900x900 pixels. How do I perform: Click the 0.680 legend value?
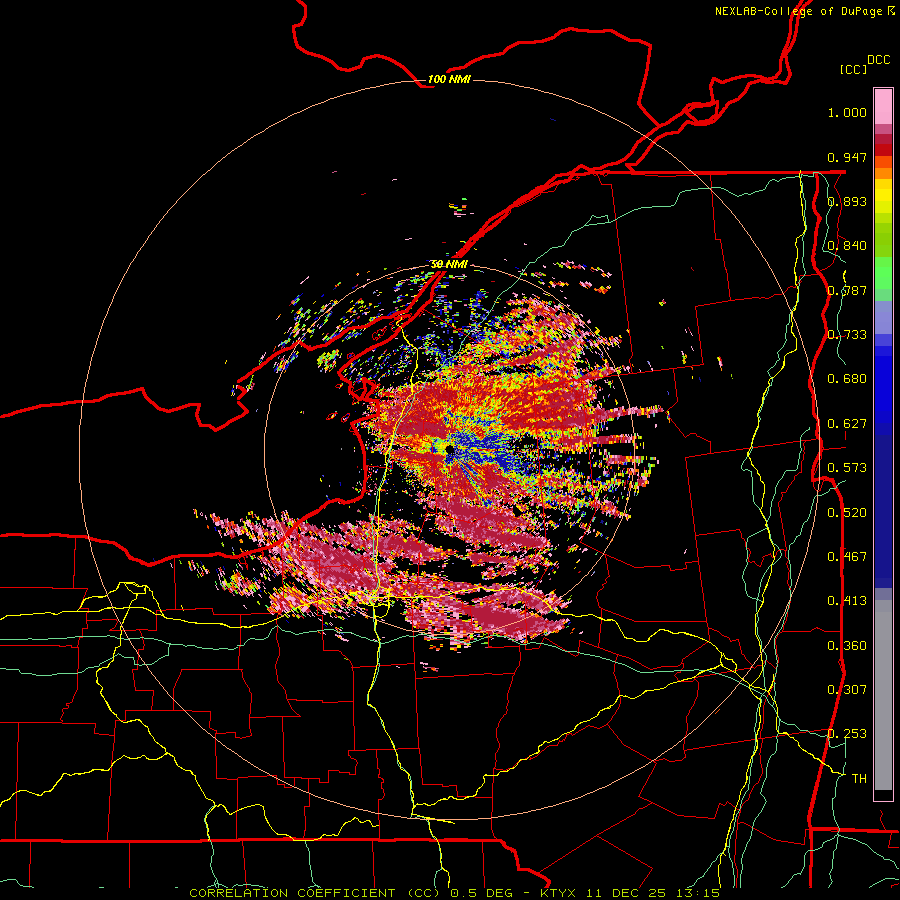coord(847,379)
